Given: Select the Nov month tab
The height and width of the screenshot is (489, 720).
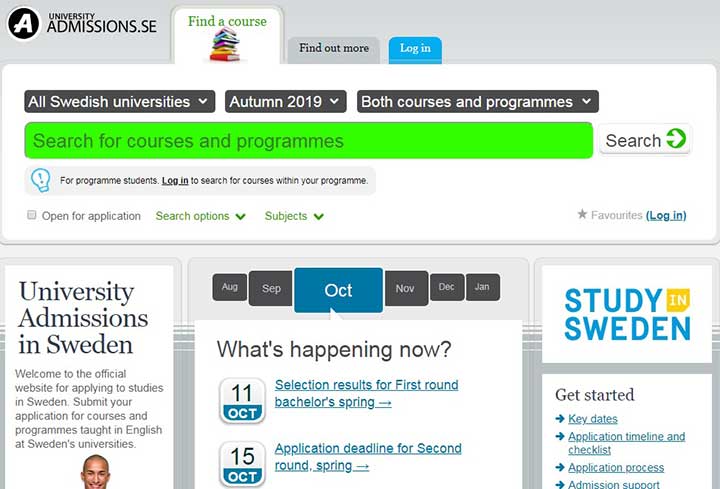Looking at the screenshot, I should [405, 289].
